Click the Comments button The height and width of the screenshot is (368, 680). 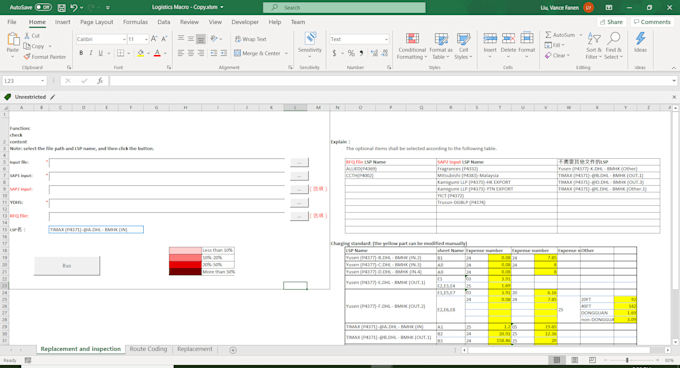(x=652, y=22)
